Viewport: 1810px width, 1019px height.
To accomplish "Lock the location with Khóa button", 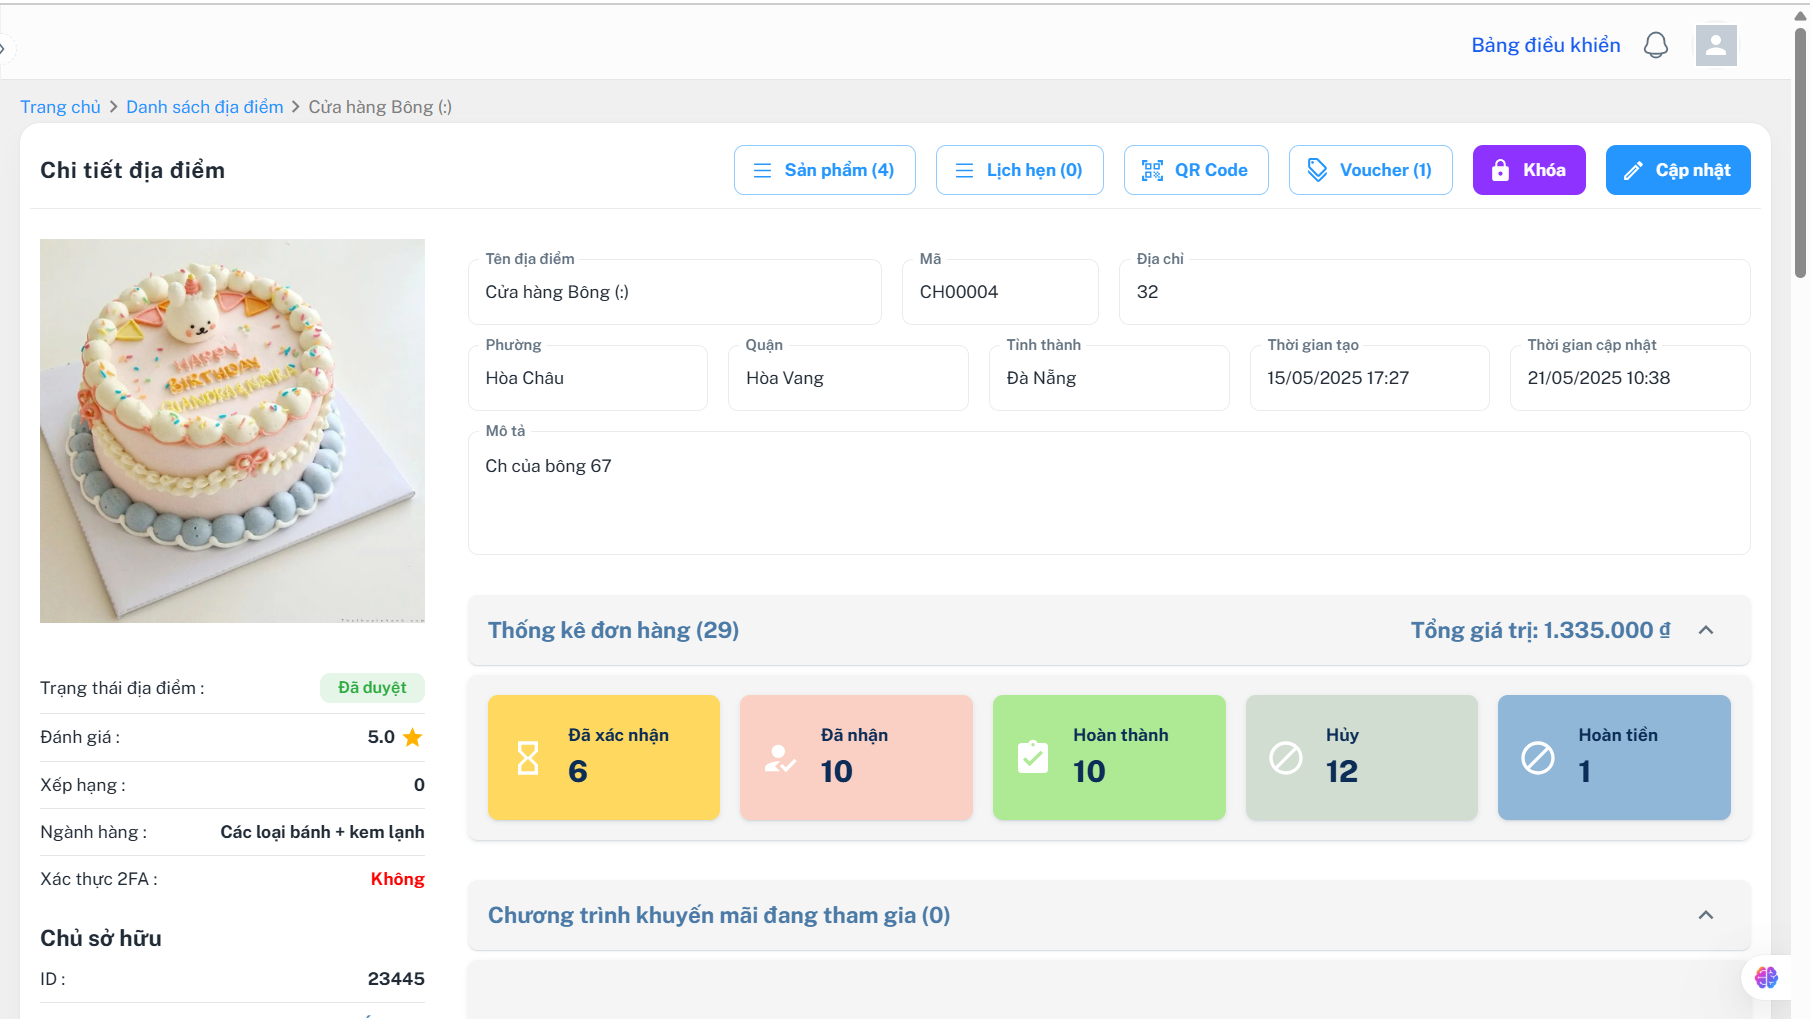I will 1529,170.
